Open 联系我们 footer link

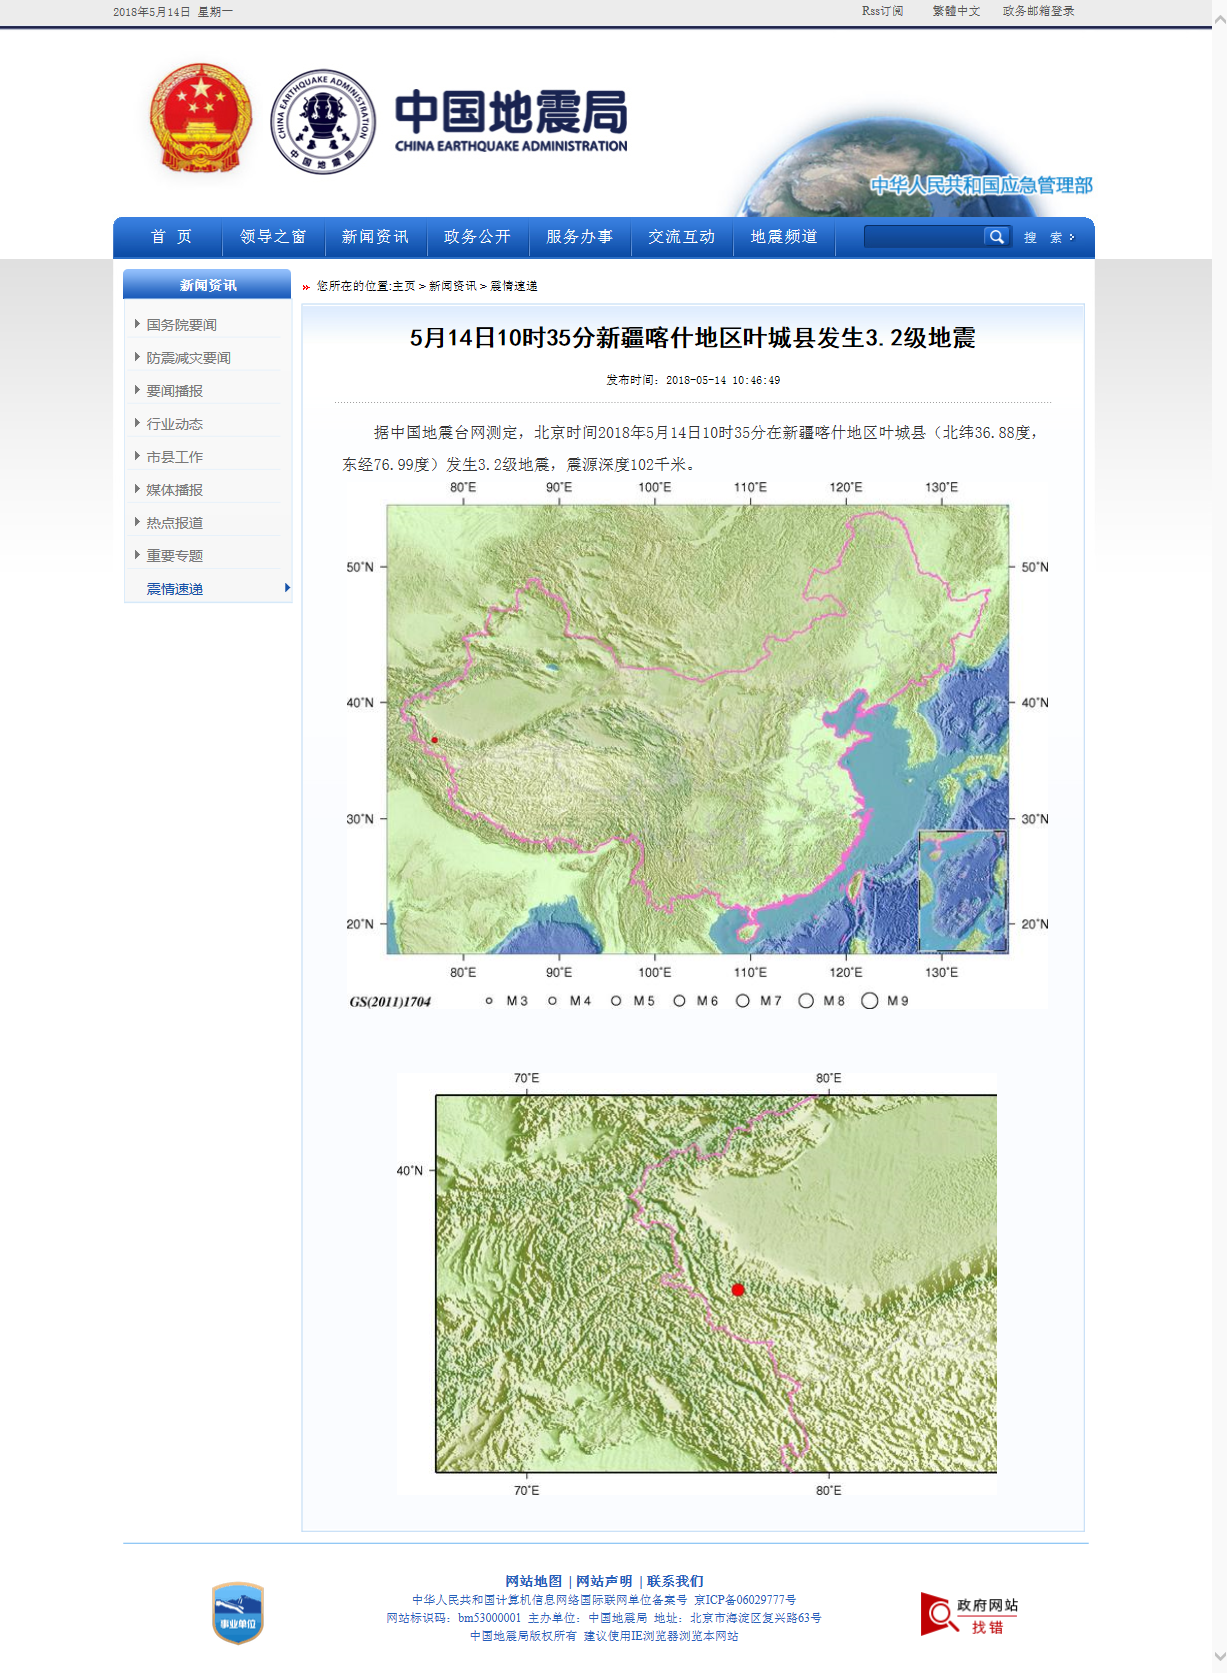tap(675, 1581)
